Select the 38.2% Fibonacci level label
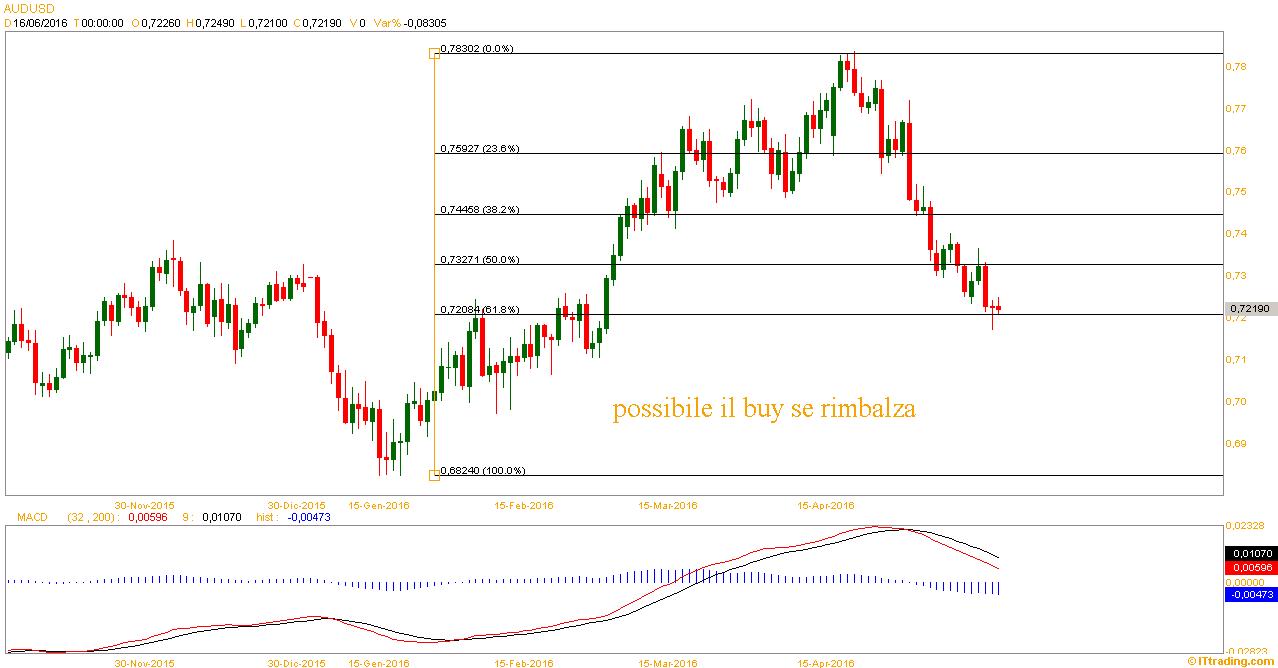 click(x=479, y=210)
